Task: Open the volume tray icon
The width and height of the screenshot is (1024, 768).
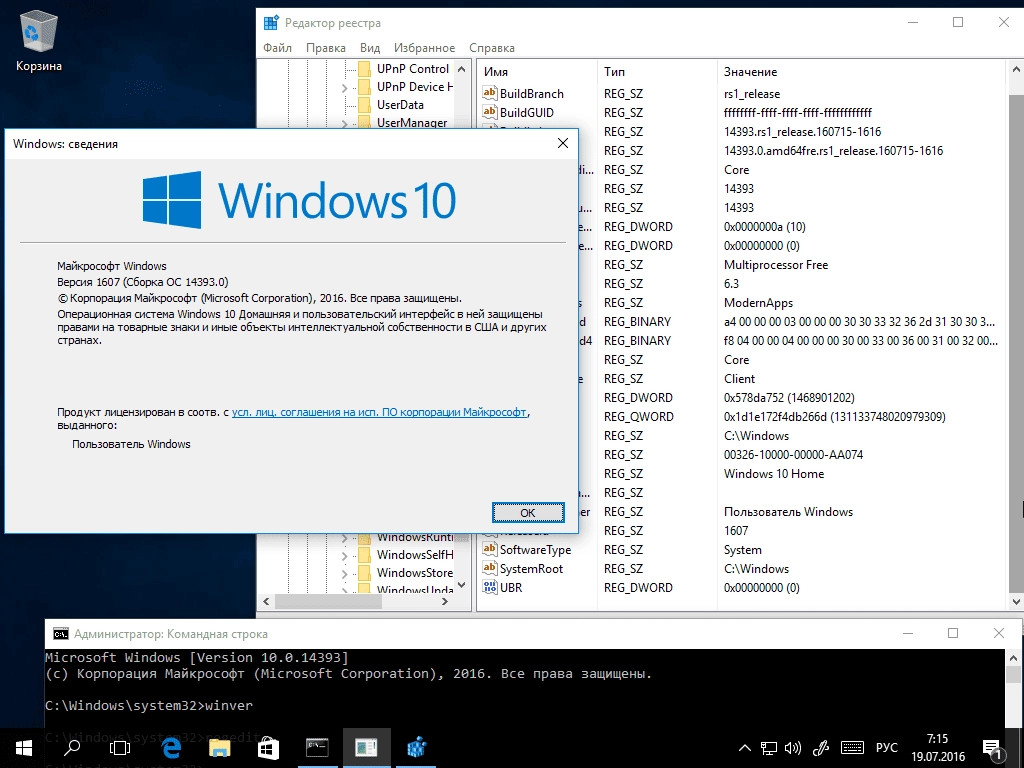Action: point(793,748)
